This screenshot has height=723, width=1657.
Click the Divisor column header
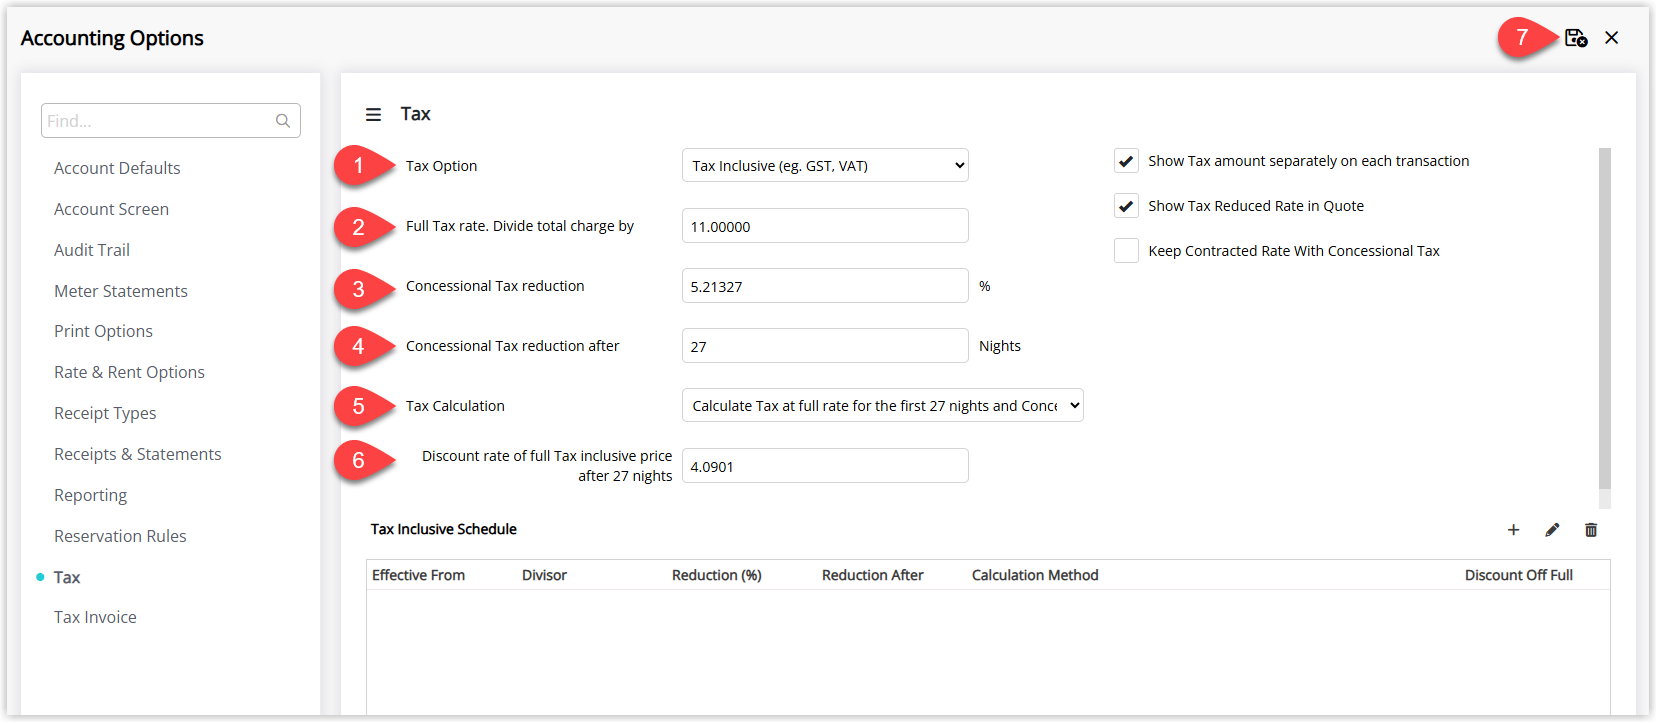click(544, 575)
